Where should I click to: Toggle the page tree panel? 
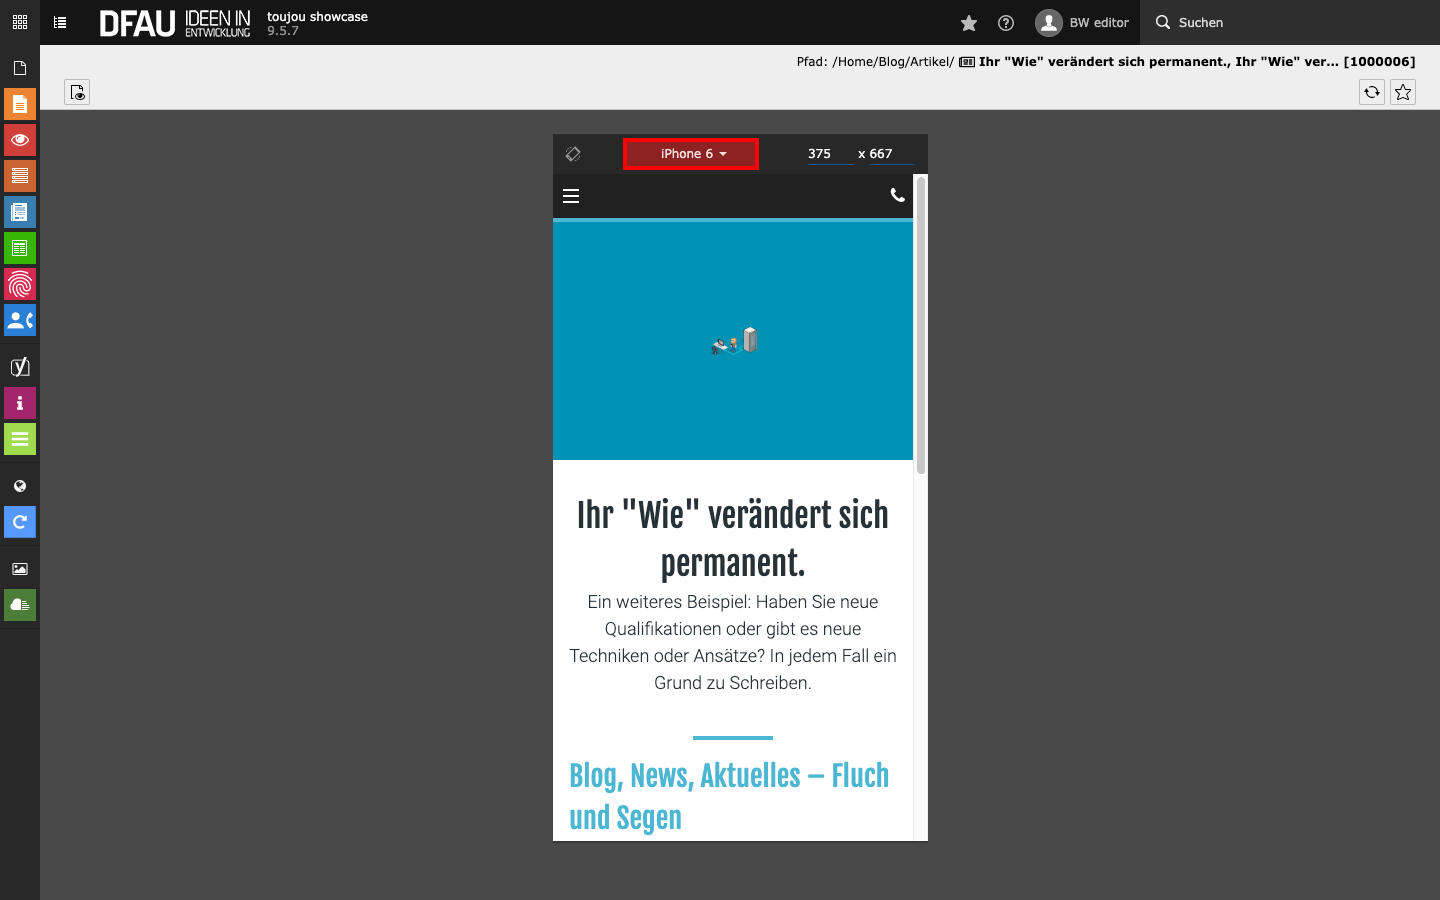[x=60, y=22]
